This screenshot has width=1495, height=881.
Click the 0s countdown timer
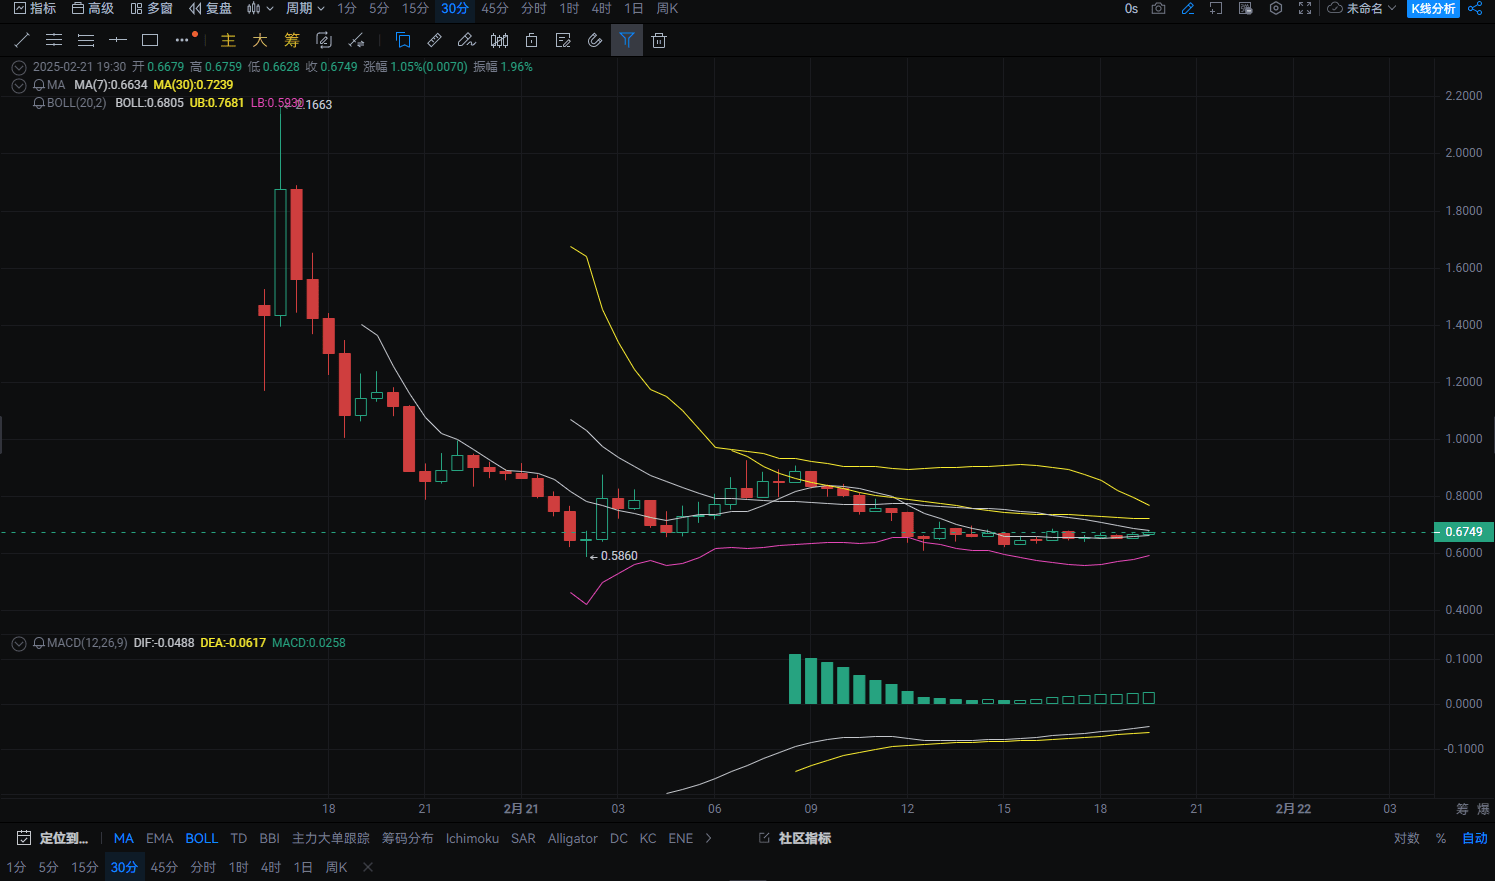1131,8
